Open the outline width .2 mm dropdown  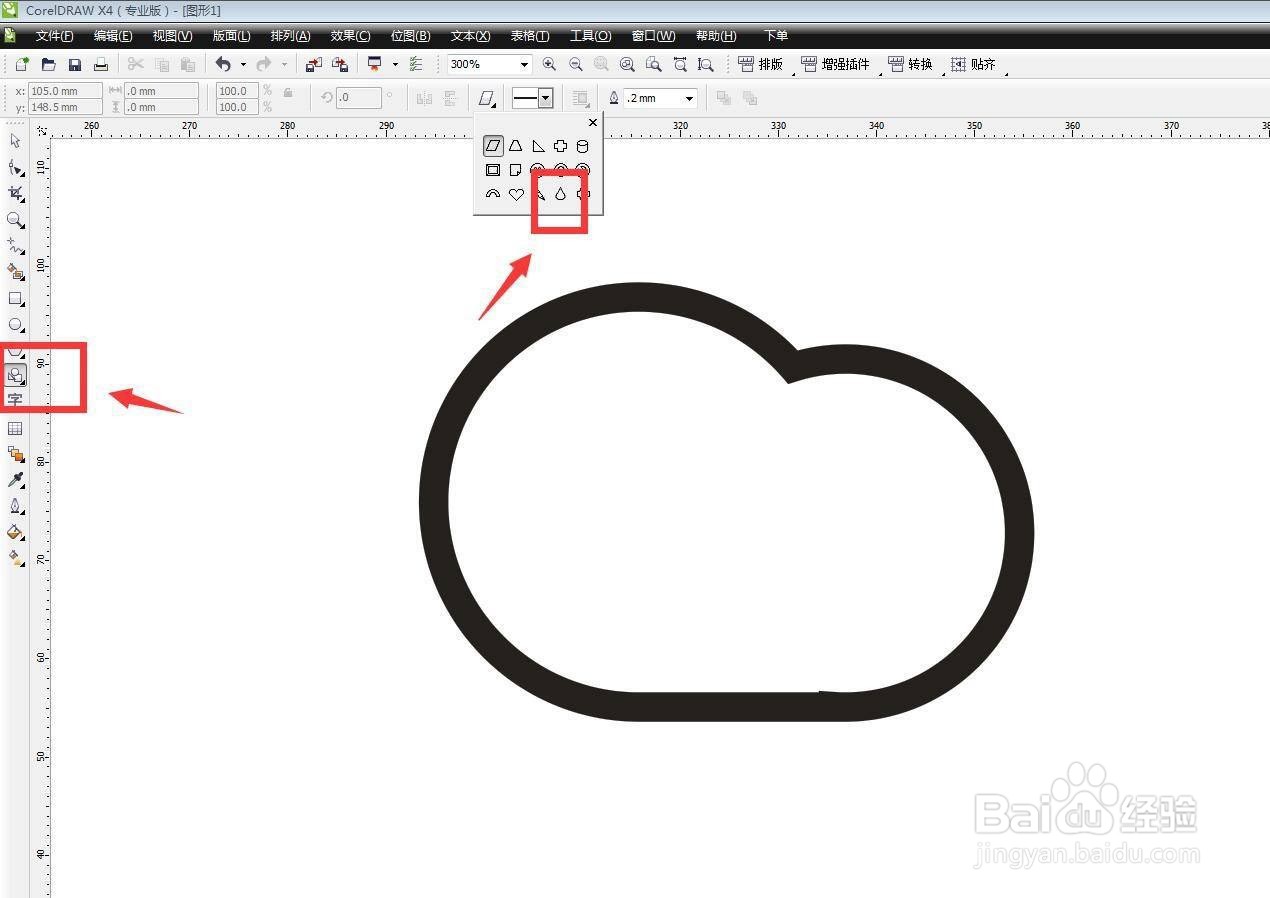[689, 98]
